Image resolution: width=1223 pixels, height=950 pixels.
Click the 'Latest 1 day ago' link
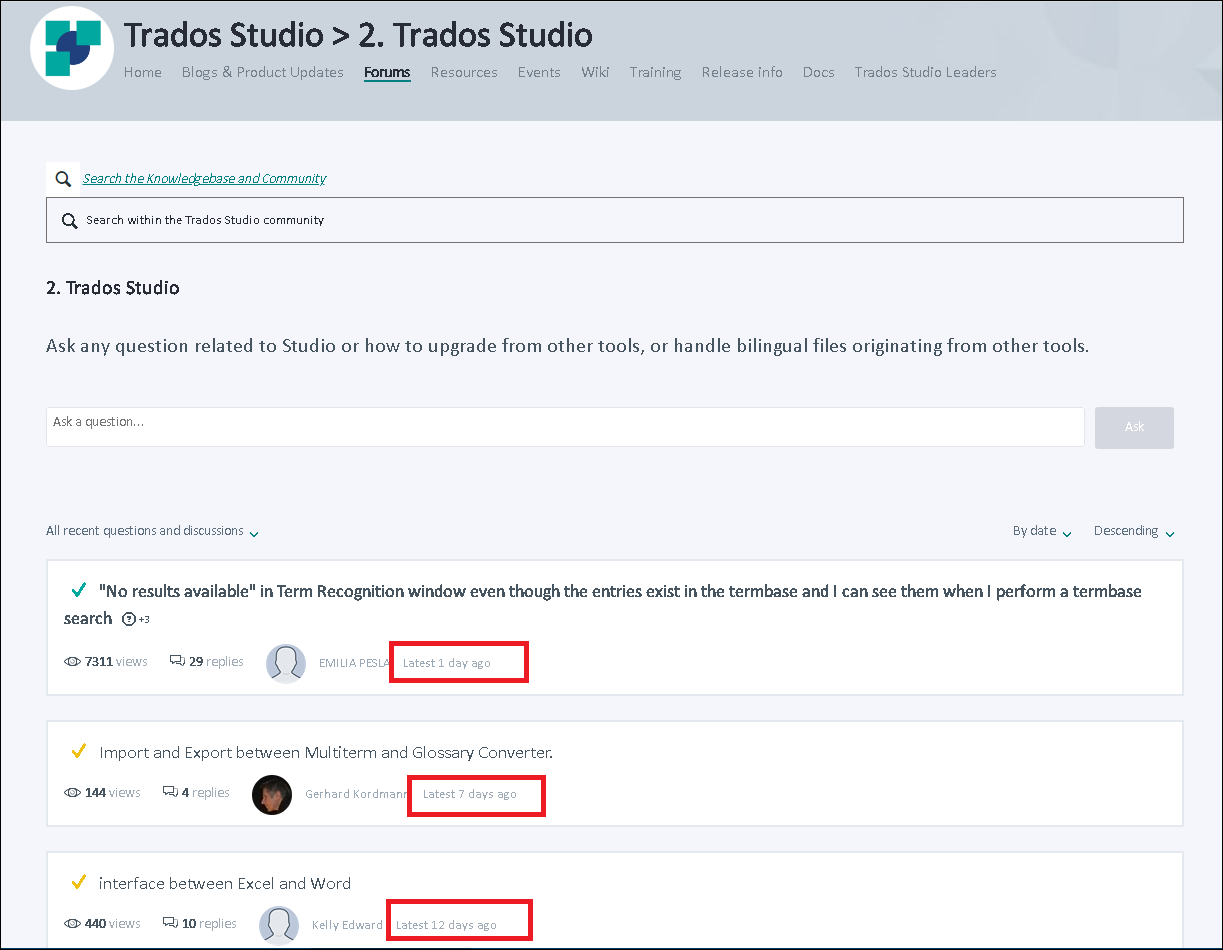(447, 661)
